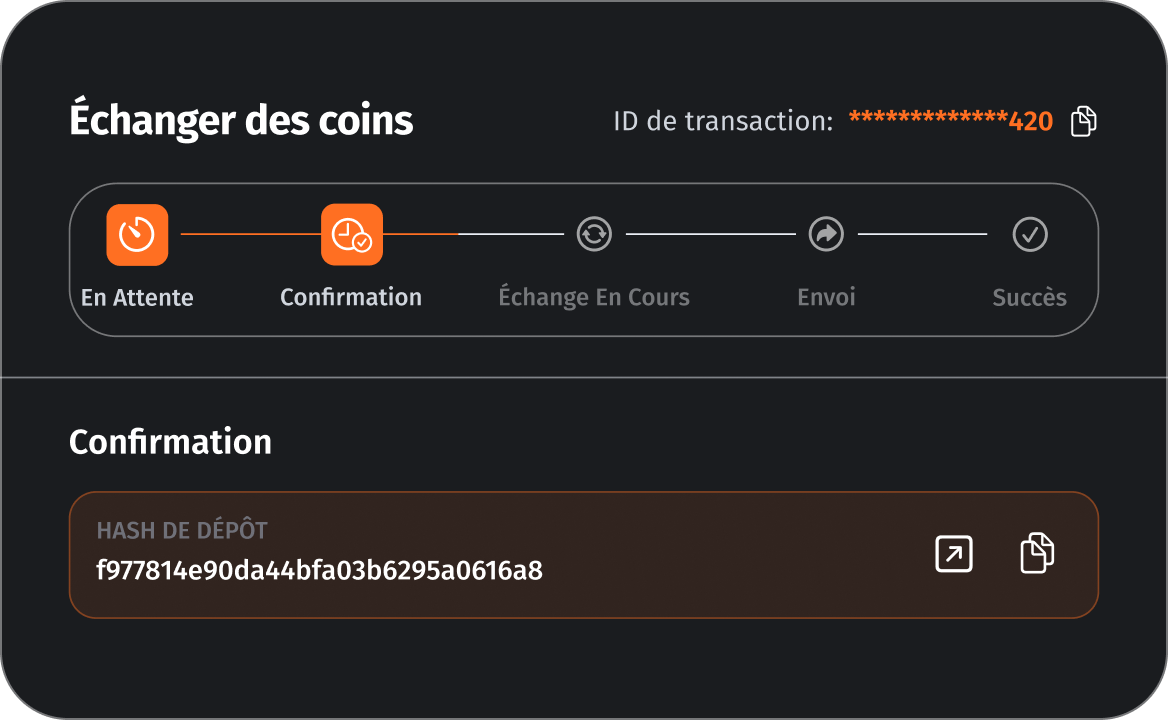Click the orange Confirmation clock step icon

pos(352,235)
